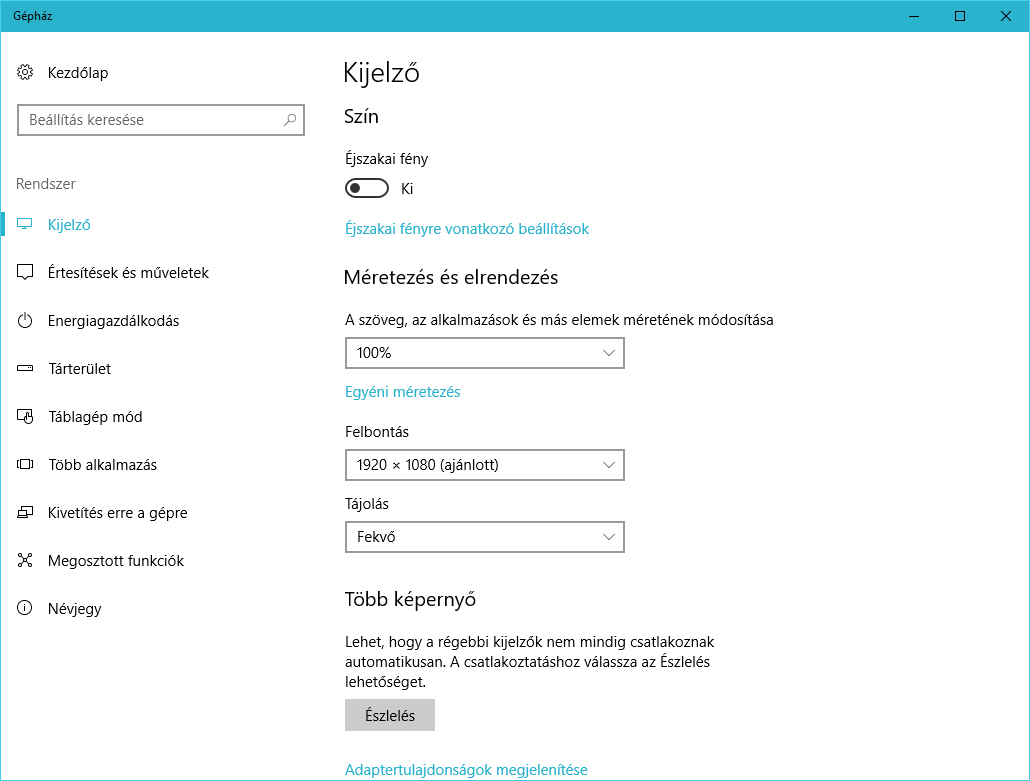Open Éjszakai fényre vonatkozó beállítások link
Viewport: 1030px width, 781px height.
point(466,229)
